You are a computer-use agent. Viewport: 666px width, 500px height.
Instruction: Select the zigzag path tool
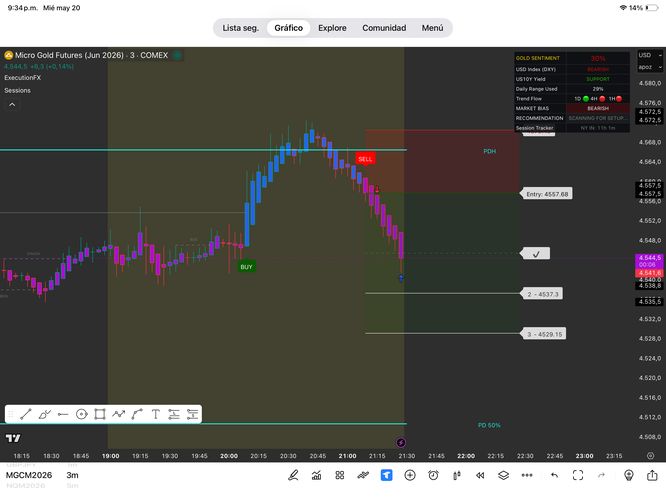point(119,414)
